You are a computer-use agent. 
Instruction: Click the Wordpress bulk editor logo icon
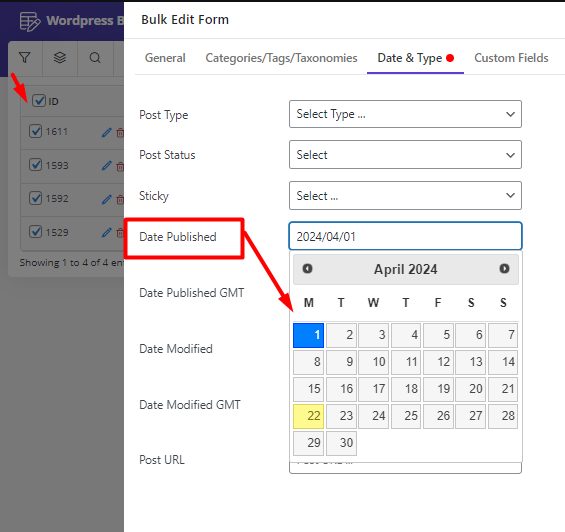click(30, 21)
